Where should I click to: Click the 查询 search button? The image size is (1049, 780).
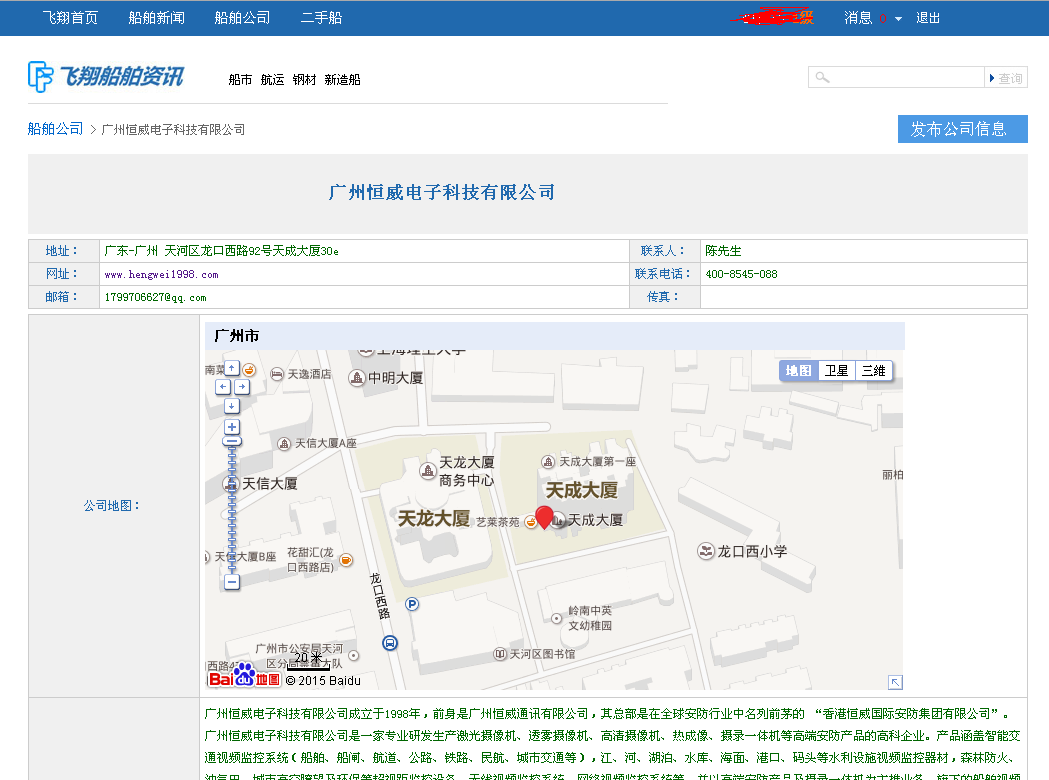tap(1007, 78)
